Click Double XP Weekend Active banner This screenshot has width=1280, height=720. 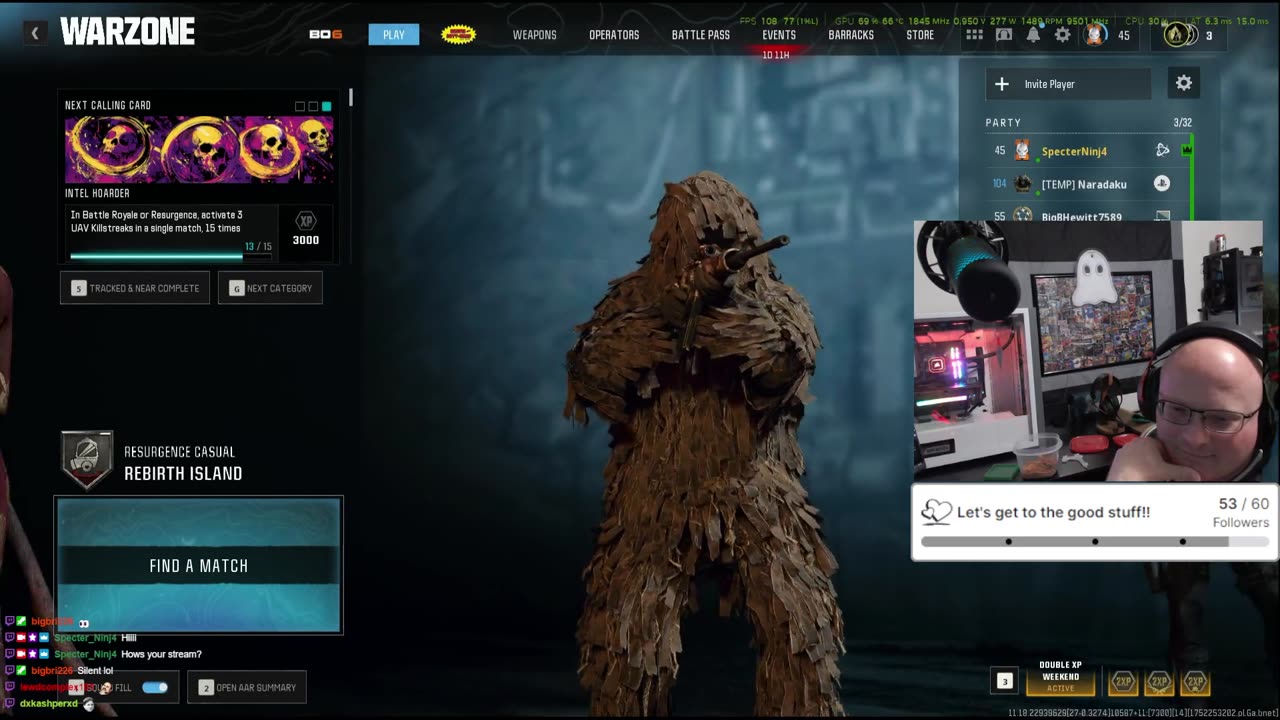[1060, 677]
